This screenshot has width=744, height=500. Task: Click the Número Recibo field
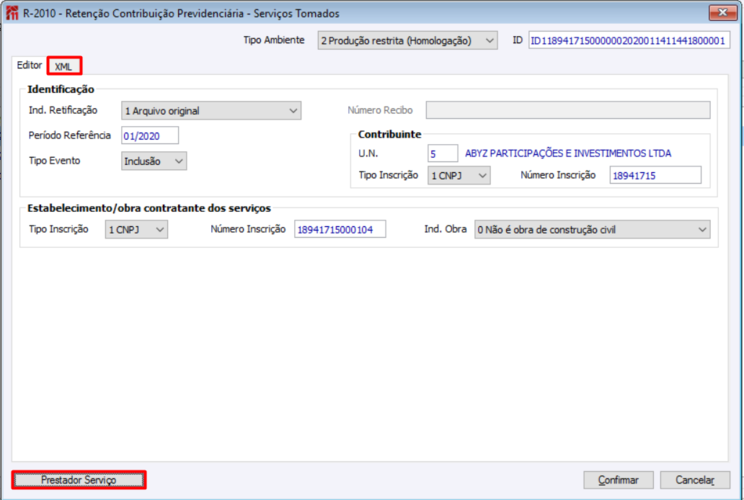(x=568, y=110)
